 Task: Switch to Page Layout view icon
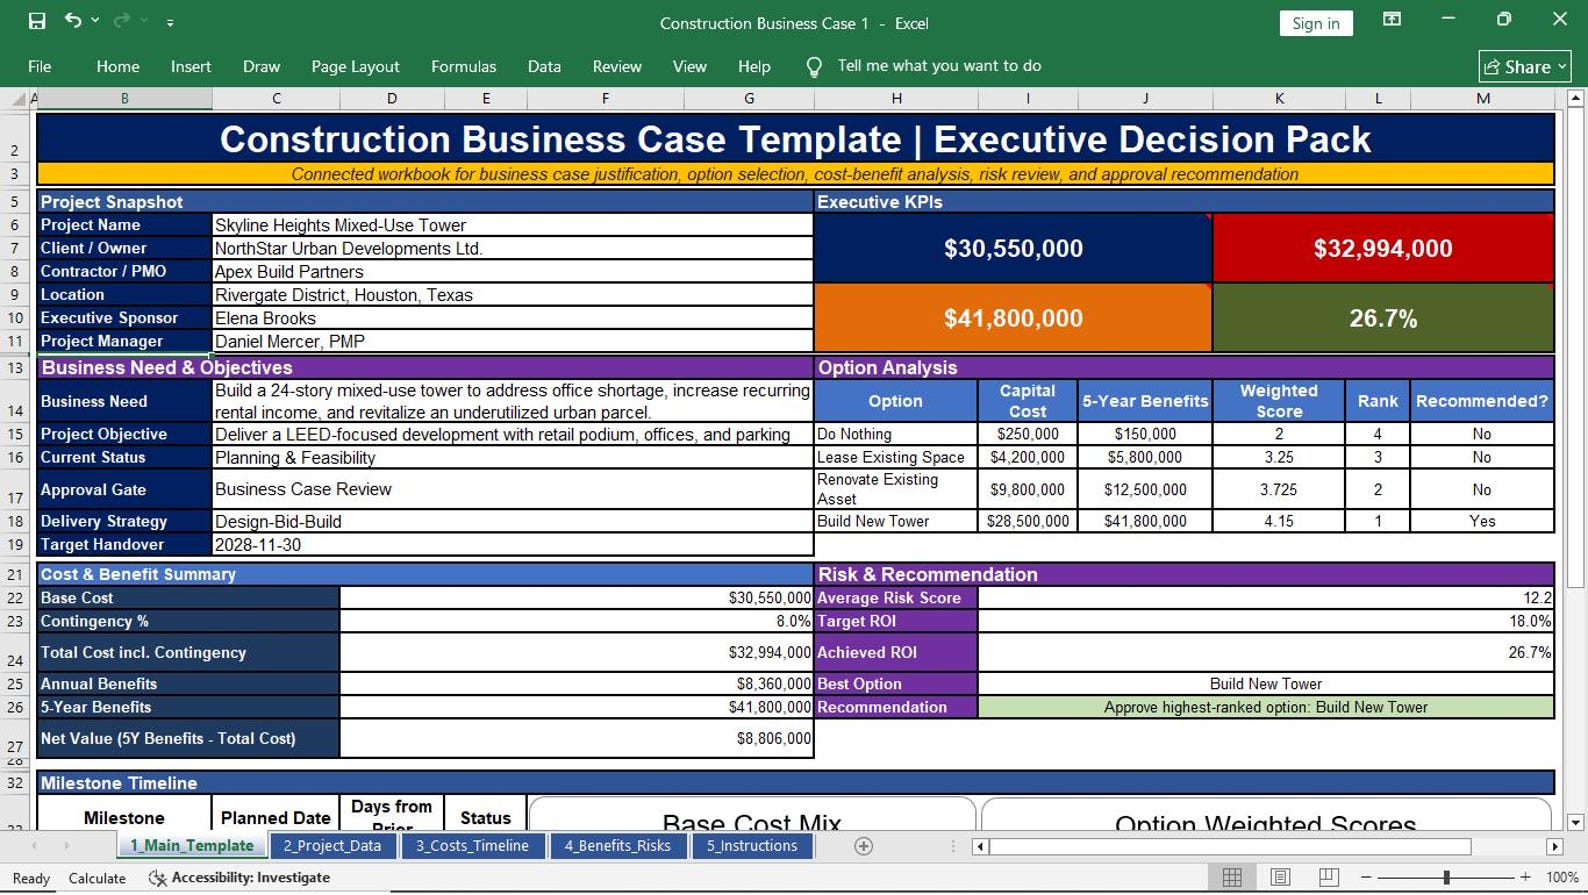coord(1280,877)
